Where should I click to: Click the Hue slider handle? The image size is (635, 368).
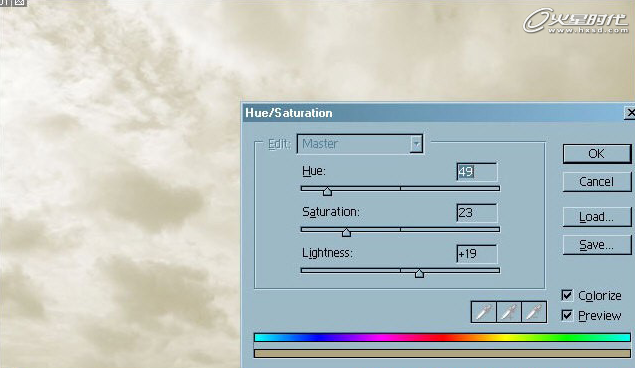click(x=327, y=191)
